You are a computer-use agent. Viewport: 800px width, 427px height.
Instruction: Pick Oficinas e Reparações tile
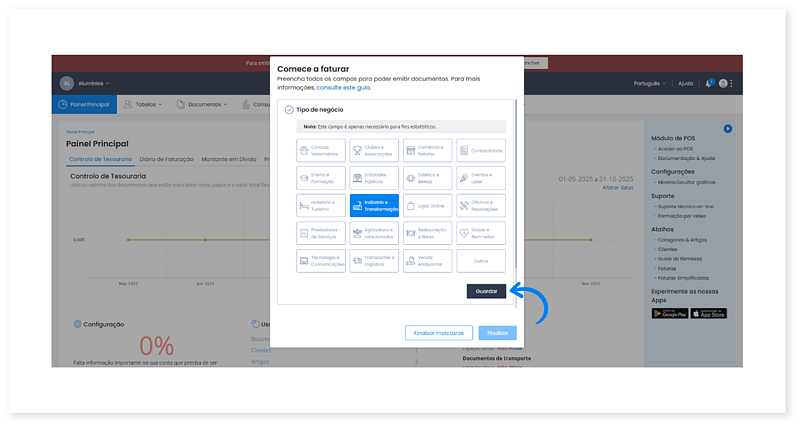tap(481, 205)
